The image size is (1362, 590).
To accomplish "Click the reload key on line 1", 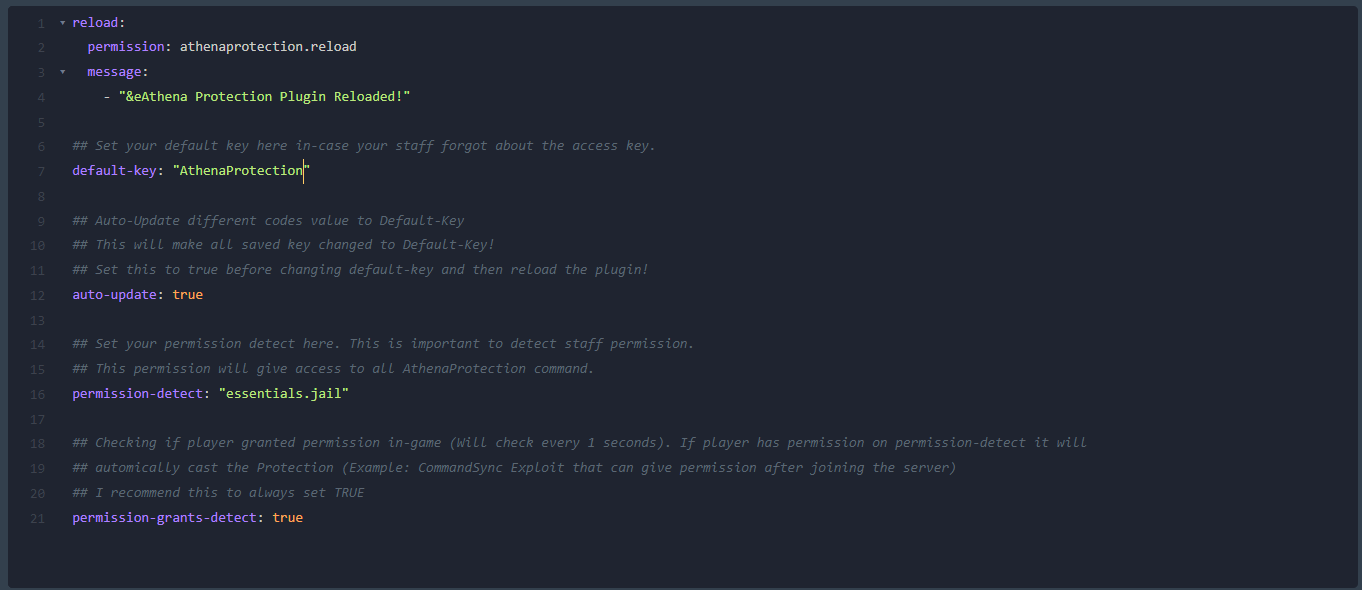I will click(x=95, y=22).
